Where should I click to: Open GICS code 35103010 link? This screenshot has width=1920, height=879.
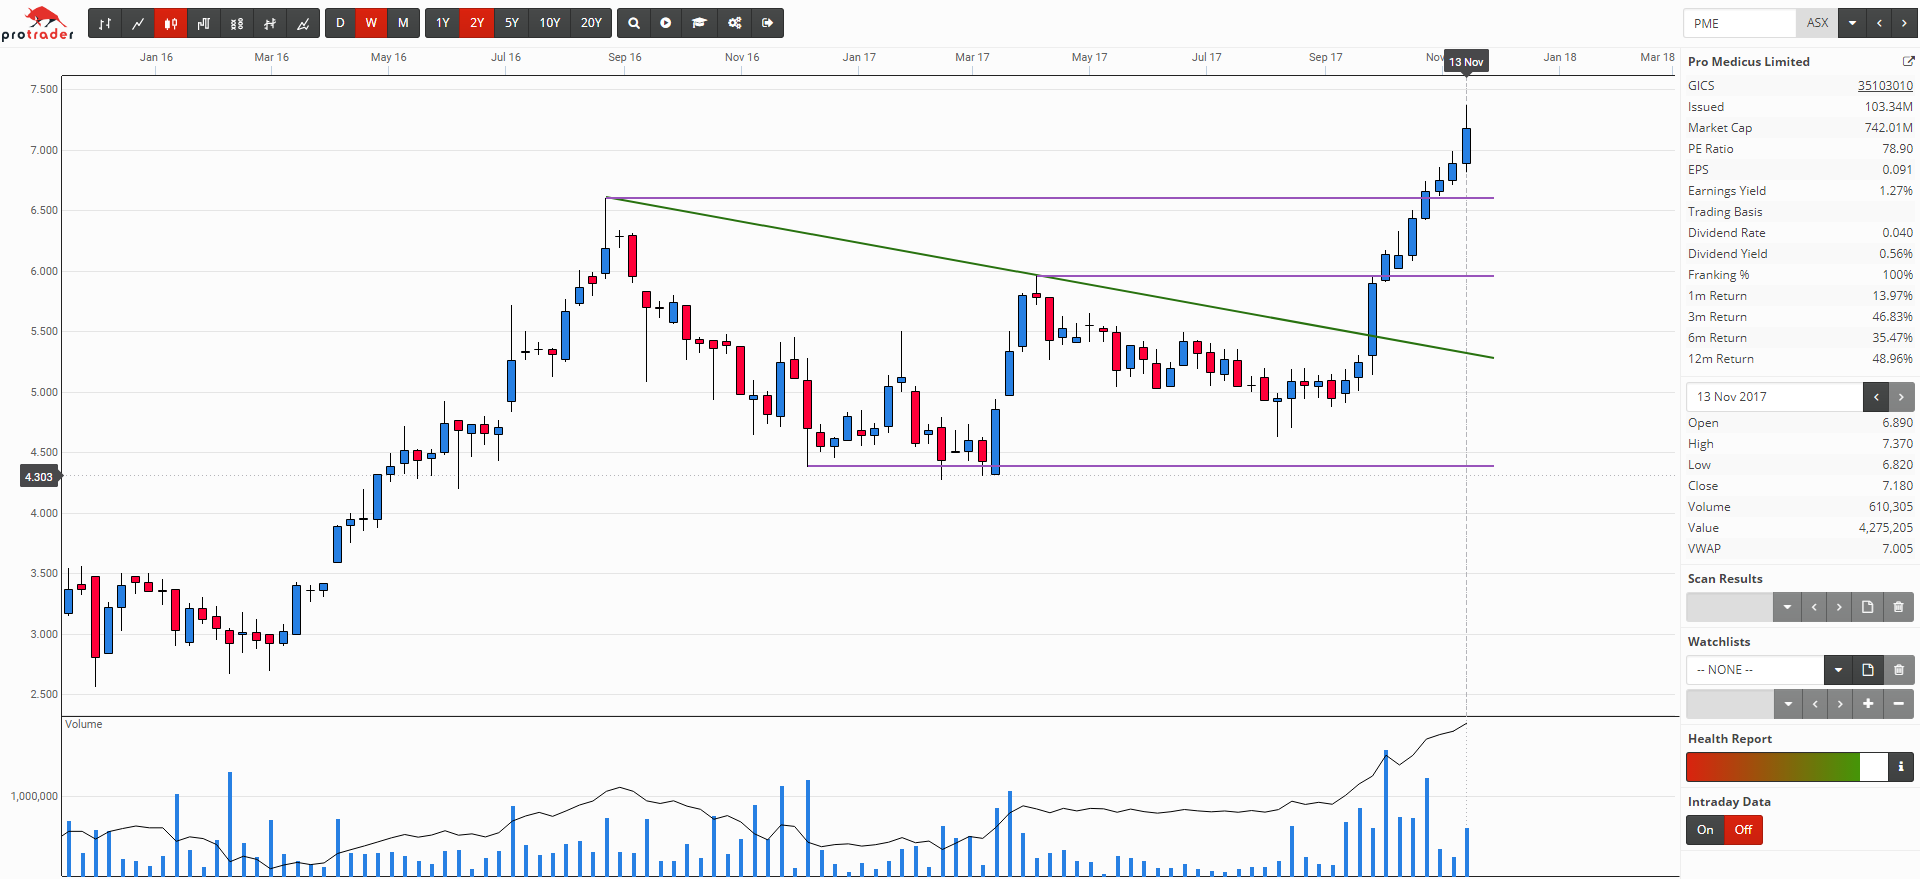[1885, 86]
